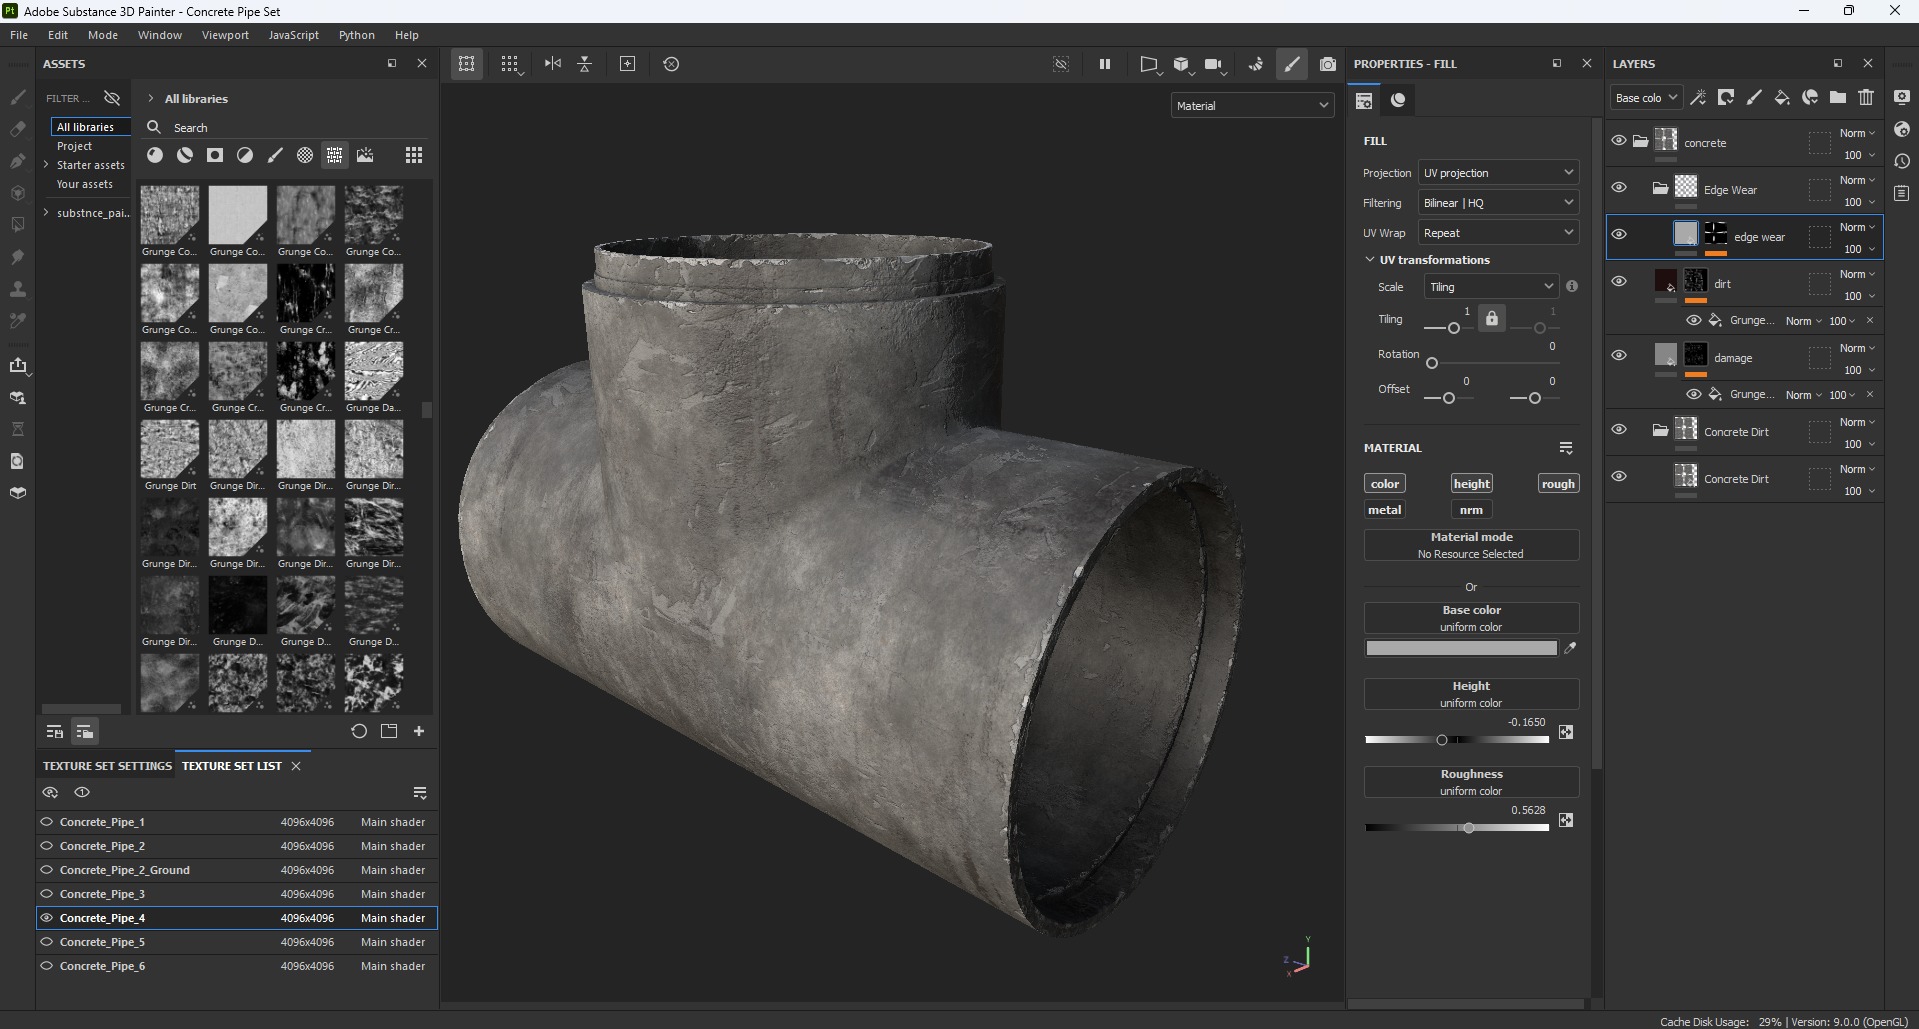Filter assets by smart materials icon
This screenshot has height=1029, width=1919.
185,155
